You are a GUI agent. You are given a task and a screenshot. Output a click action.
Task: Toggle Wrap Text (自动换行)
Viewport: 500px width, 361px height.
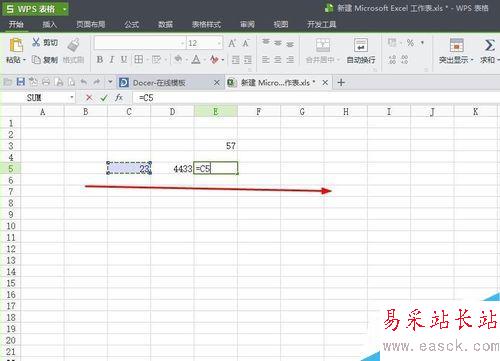(x=361, y=50)
